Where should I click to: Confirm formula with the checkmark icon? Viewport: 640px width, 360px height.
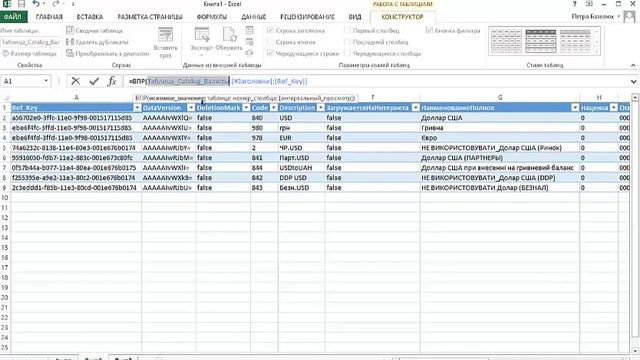click(94, 81)
